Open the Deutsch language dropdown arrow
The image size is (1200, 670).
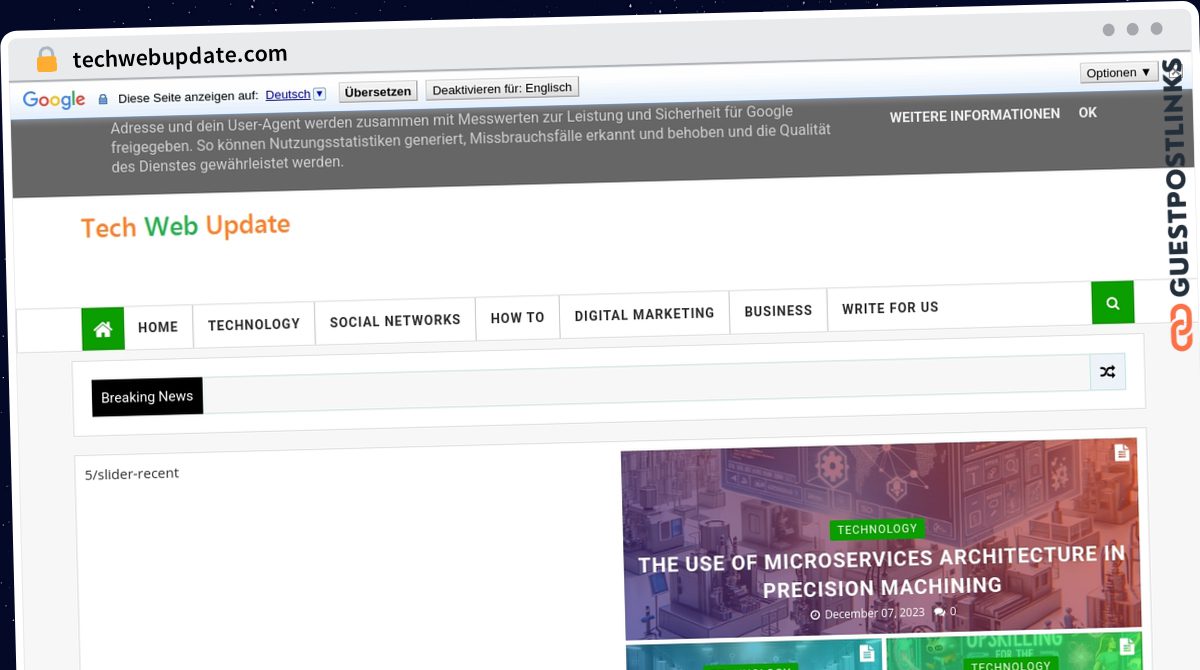[319, 94]
